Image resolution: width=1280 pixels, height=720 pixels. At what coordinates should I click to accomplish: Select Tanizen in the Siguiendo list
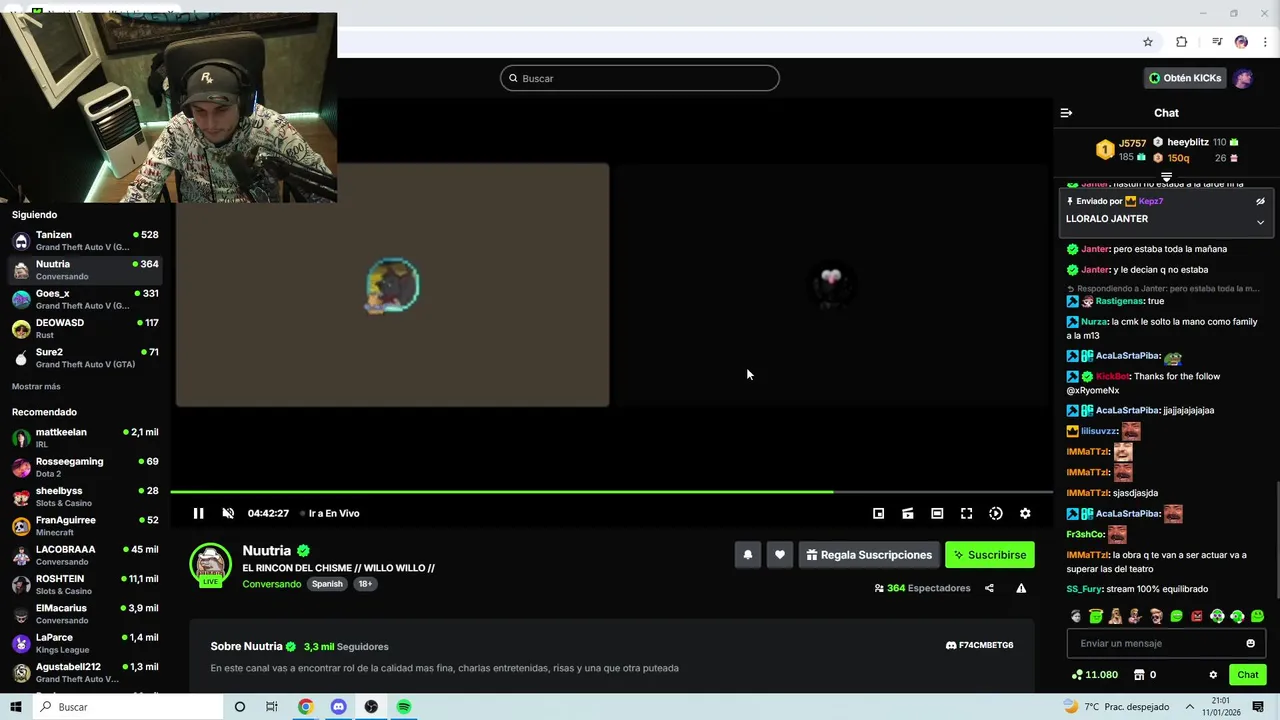point(86,240)
